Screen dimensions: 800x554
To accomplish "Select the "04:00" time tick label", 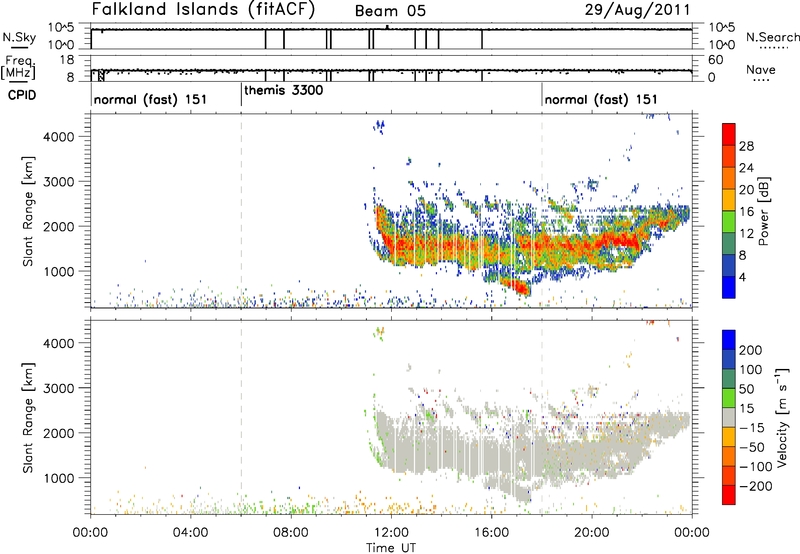I will pos(190,533).
